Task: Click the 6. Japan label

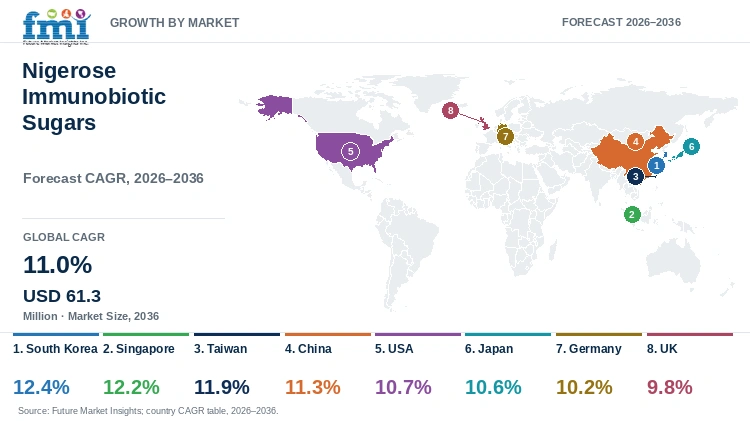Action: coord(489,349)
